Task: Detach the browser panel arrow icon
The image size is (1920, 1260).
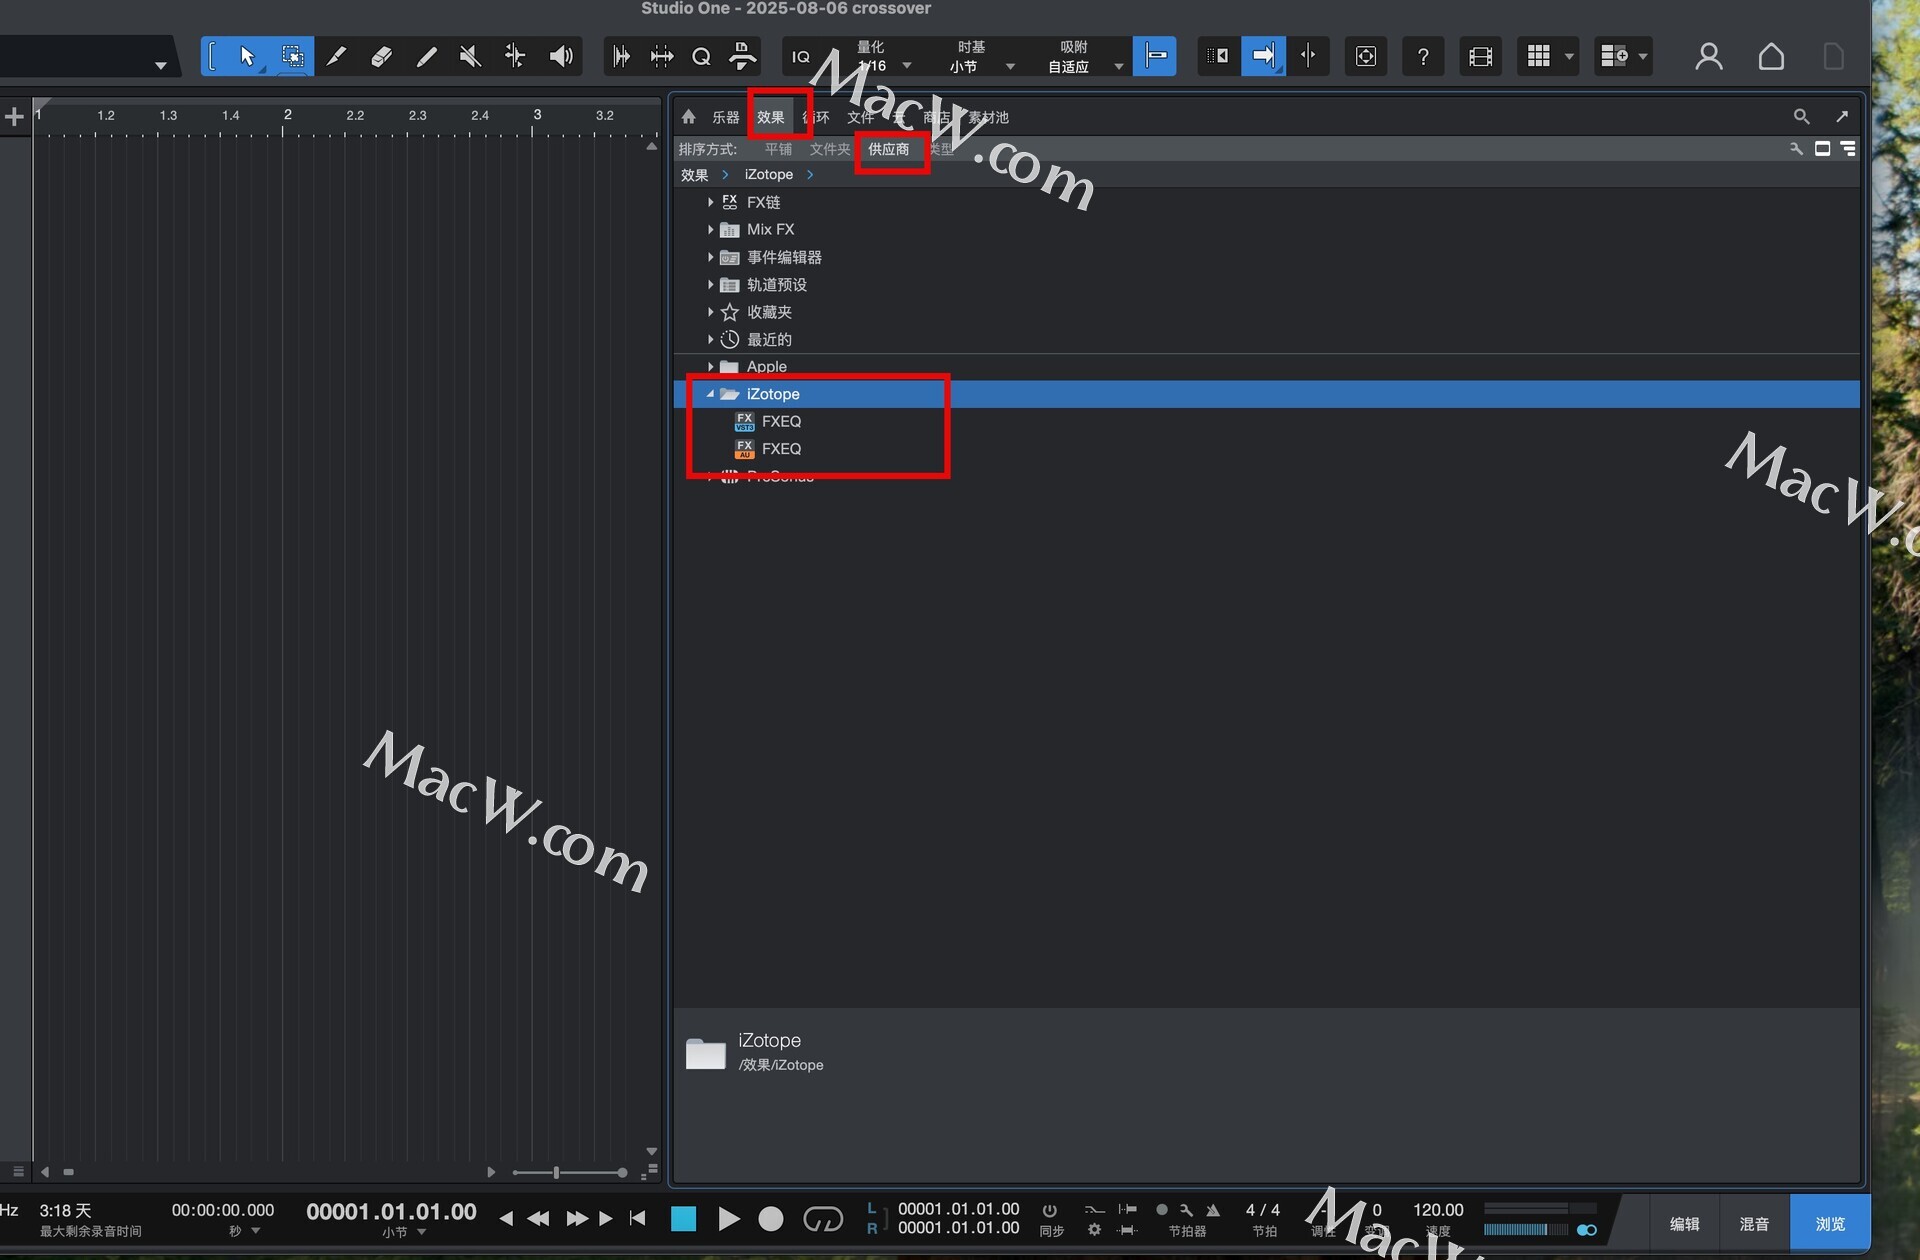Action: point(1842,117)
